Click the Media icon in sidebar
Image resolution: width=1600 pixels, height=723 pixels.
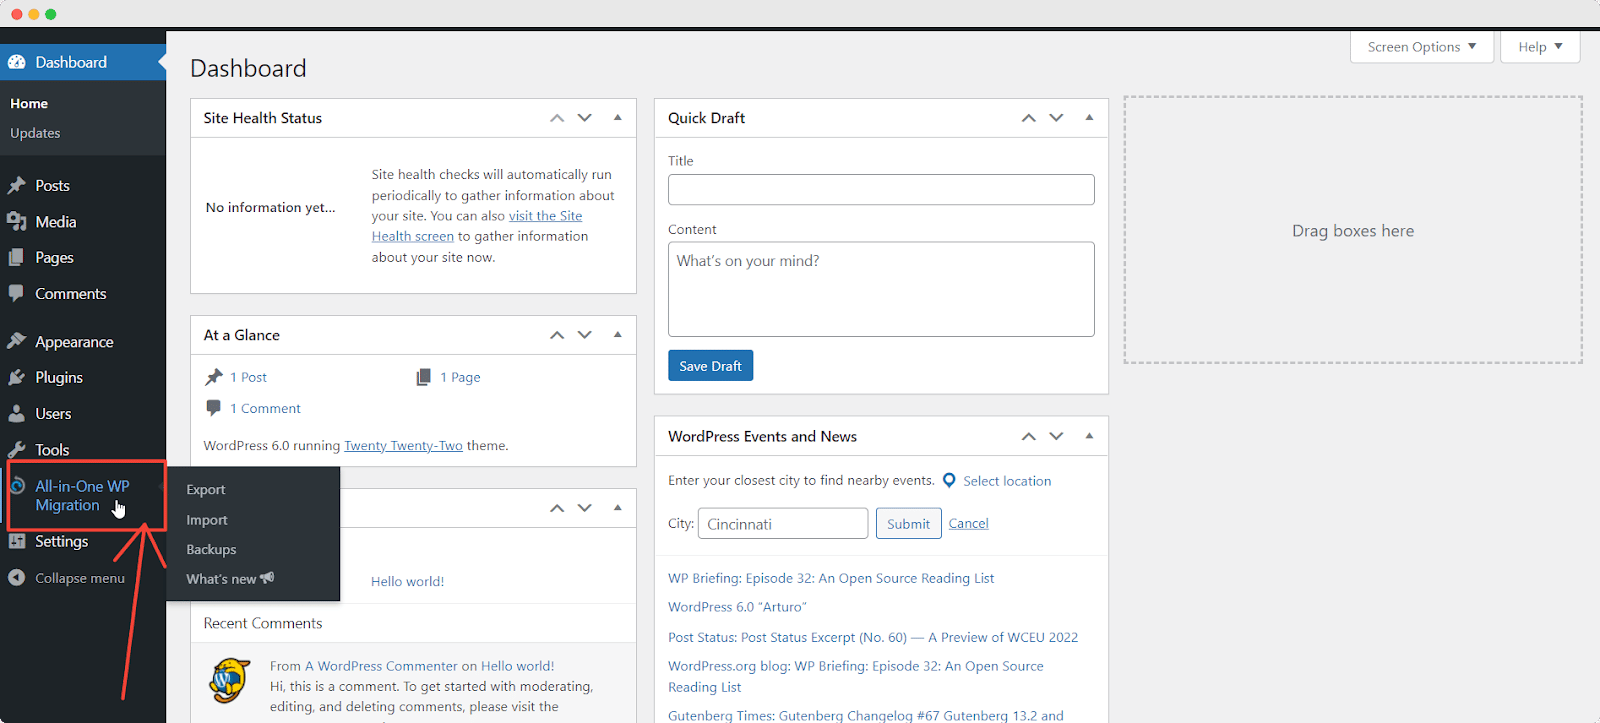pyautogui.click(x=16, y=221)
